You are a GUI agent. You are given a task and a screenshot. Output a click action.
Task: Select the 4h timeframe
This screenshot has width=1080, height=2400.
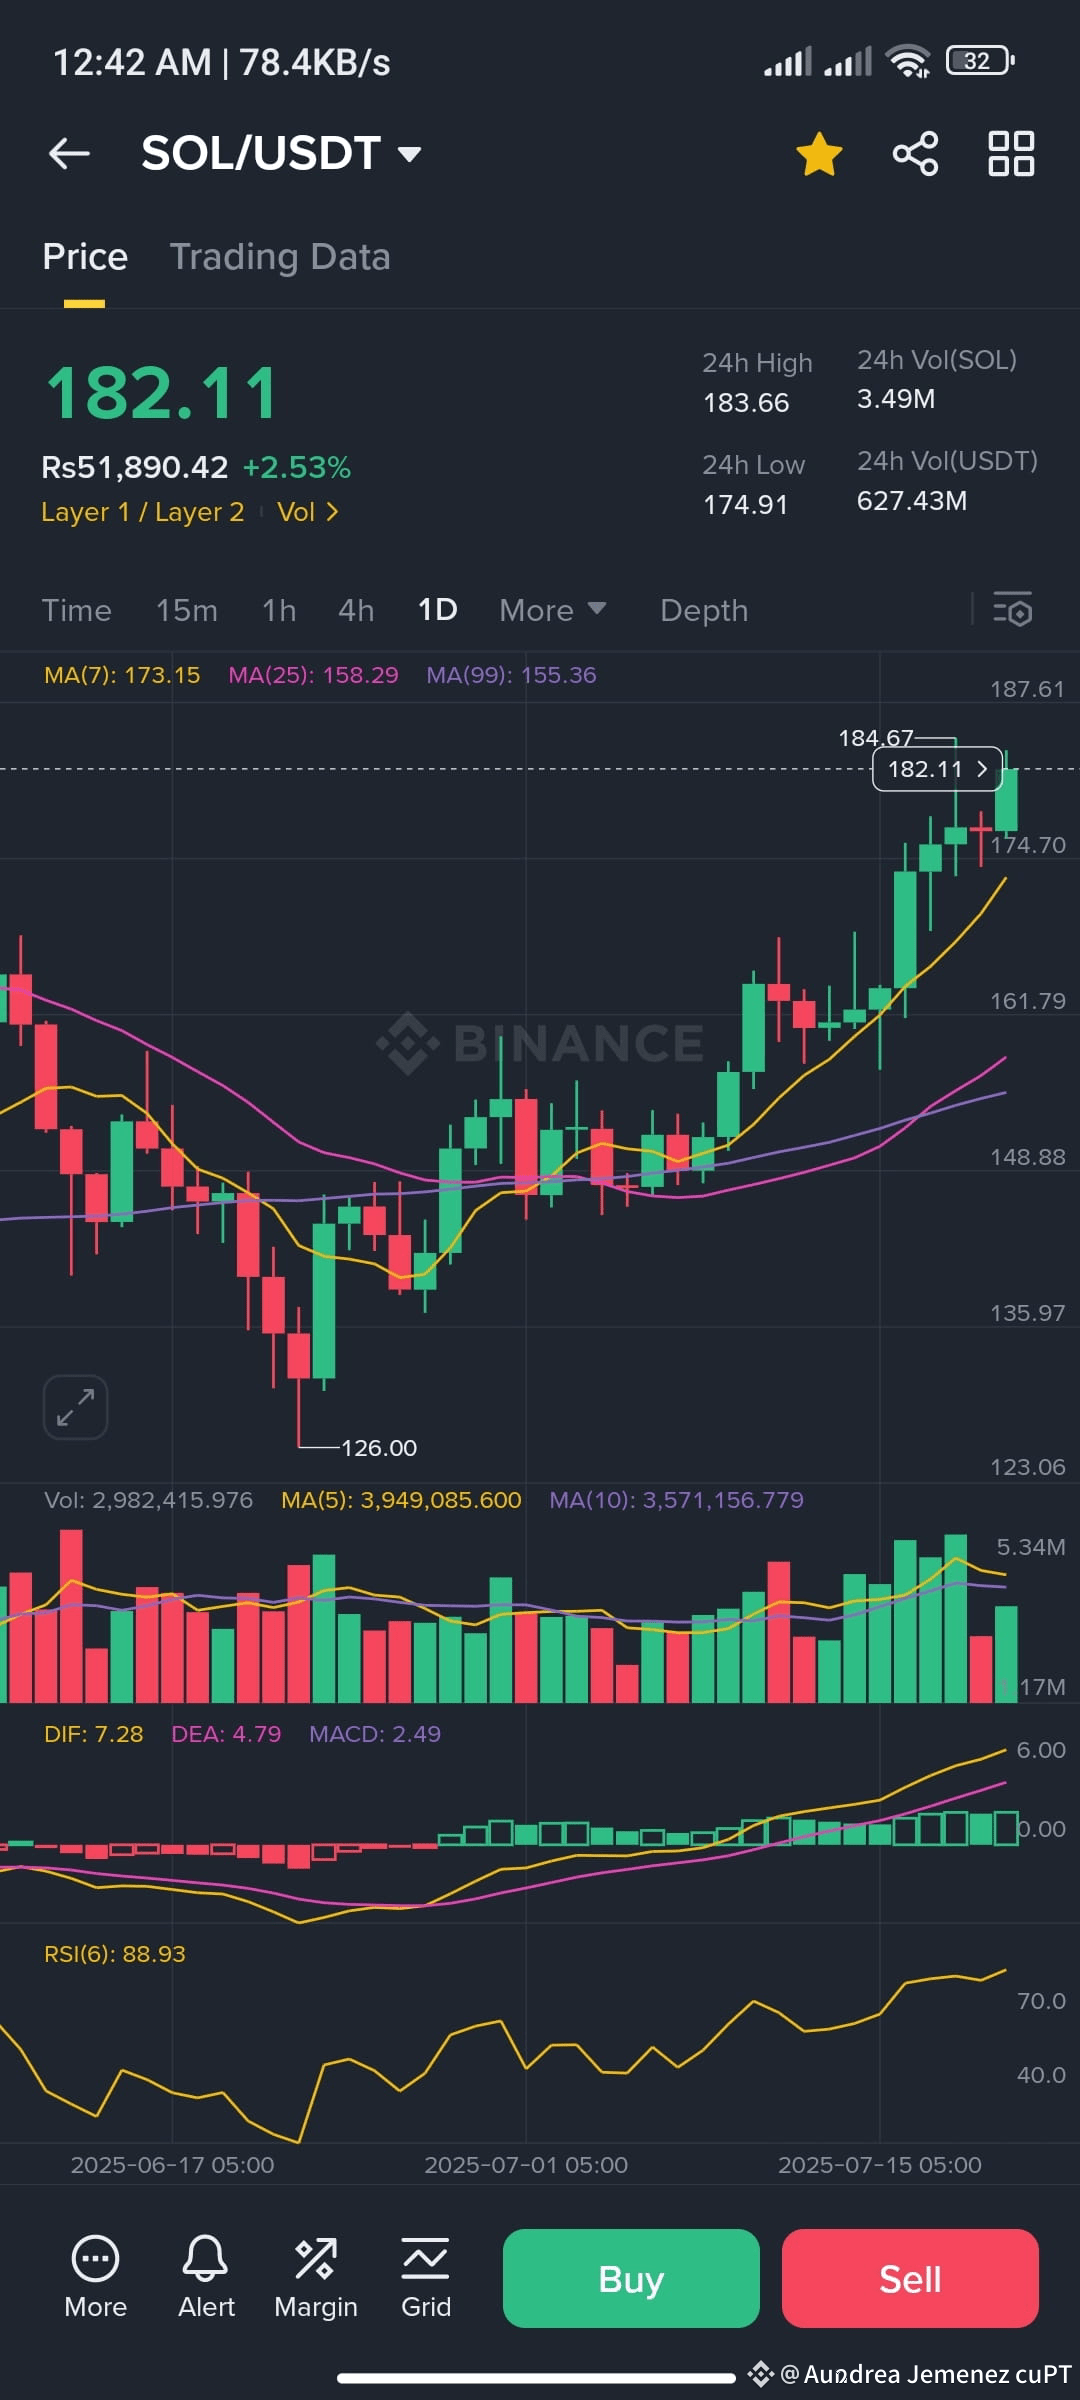356,610
